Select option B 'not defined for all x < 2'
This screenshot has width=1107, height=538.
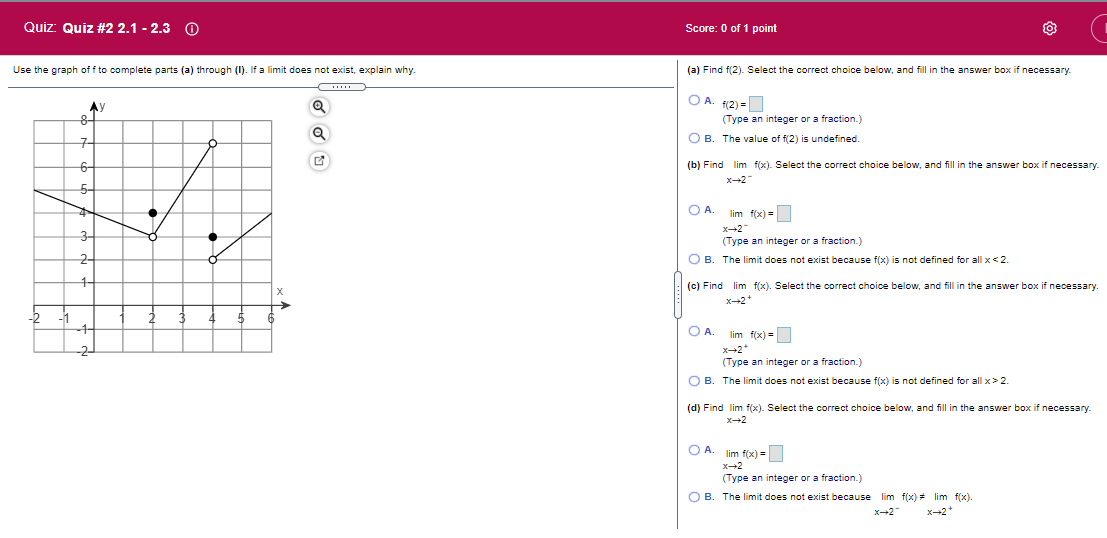[x=695, y=259]
